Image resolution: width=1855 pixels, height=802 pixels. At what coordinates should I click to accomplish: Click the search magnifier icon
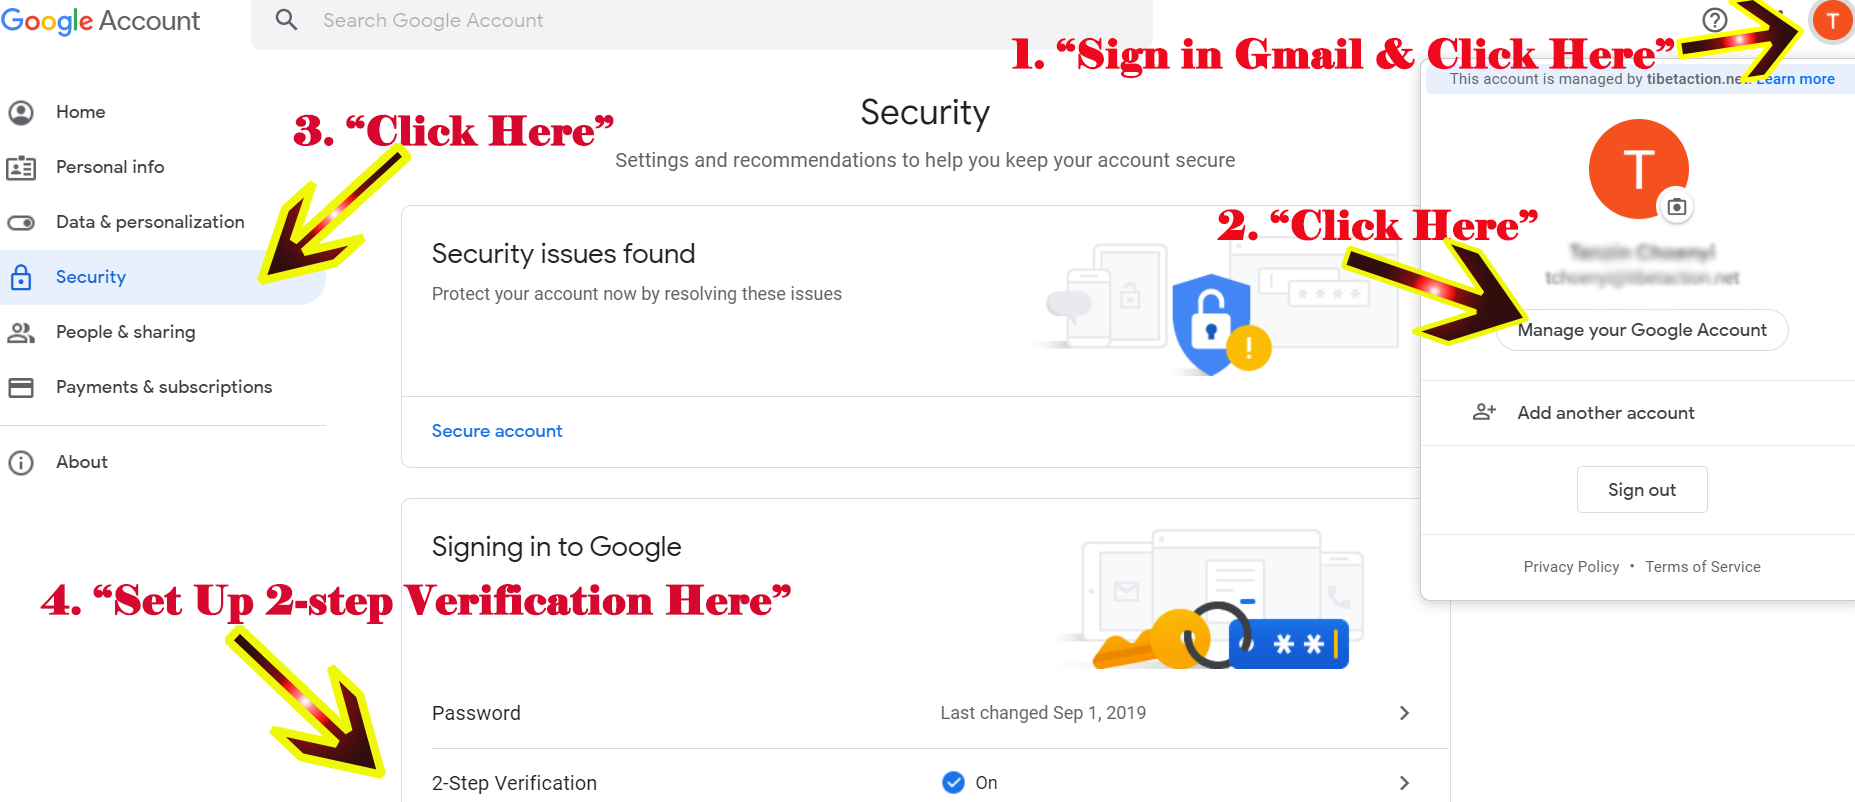[286, 19]
